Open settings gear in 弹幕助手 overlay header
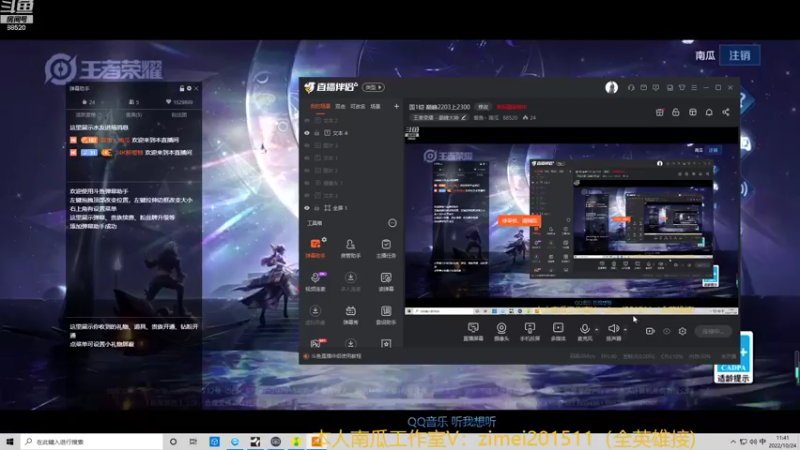800x450 pixels. coord(189,88)
